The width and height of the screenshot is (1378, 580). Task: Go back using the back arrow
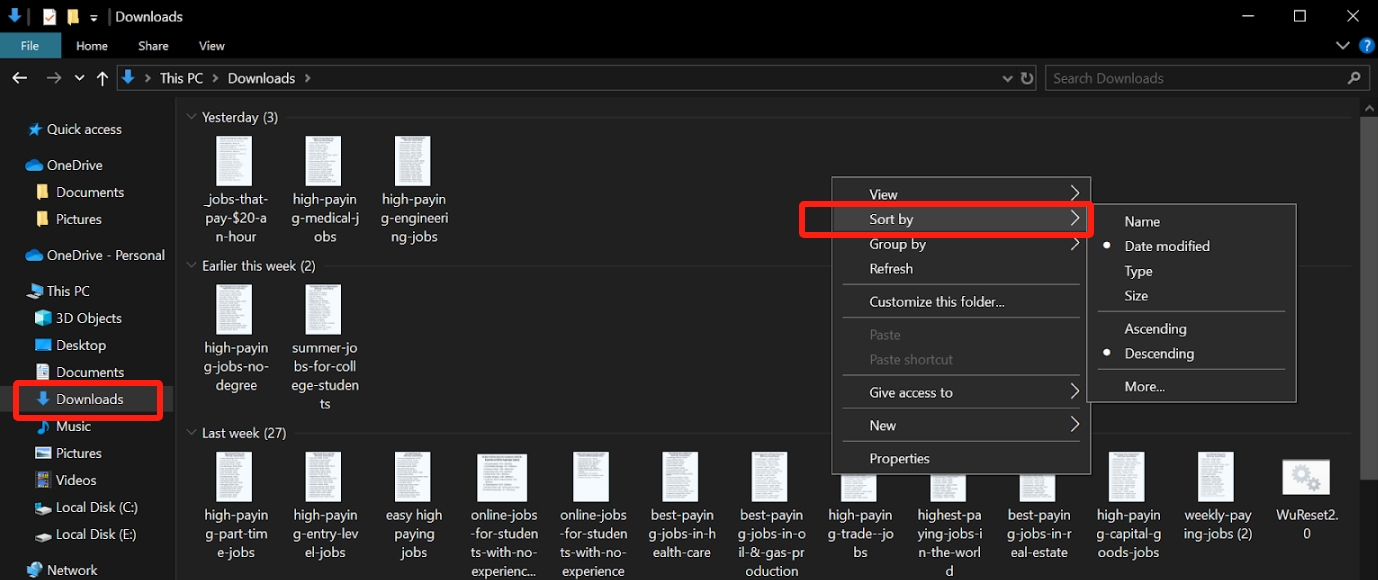pyautogui.click(x=19, y=77)
